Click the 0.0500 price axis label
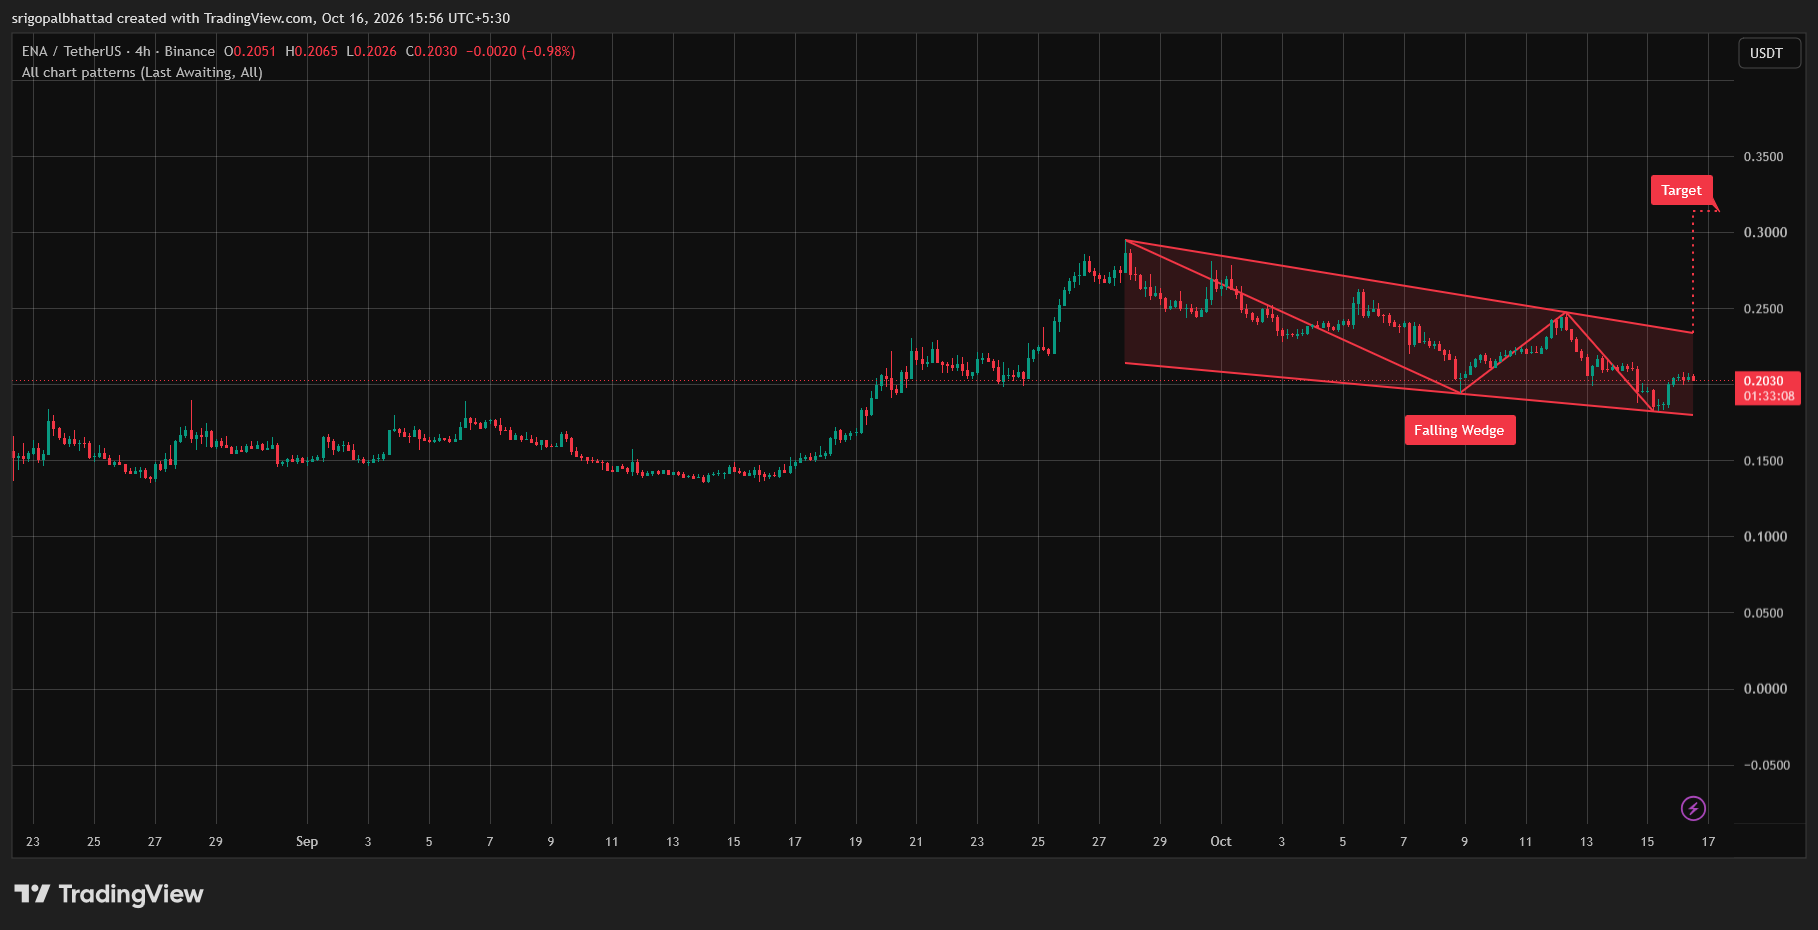This screenshot has height=930, width=1818. [x=1763, y=613]
